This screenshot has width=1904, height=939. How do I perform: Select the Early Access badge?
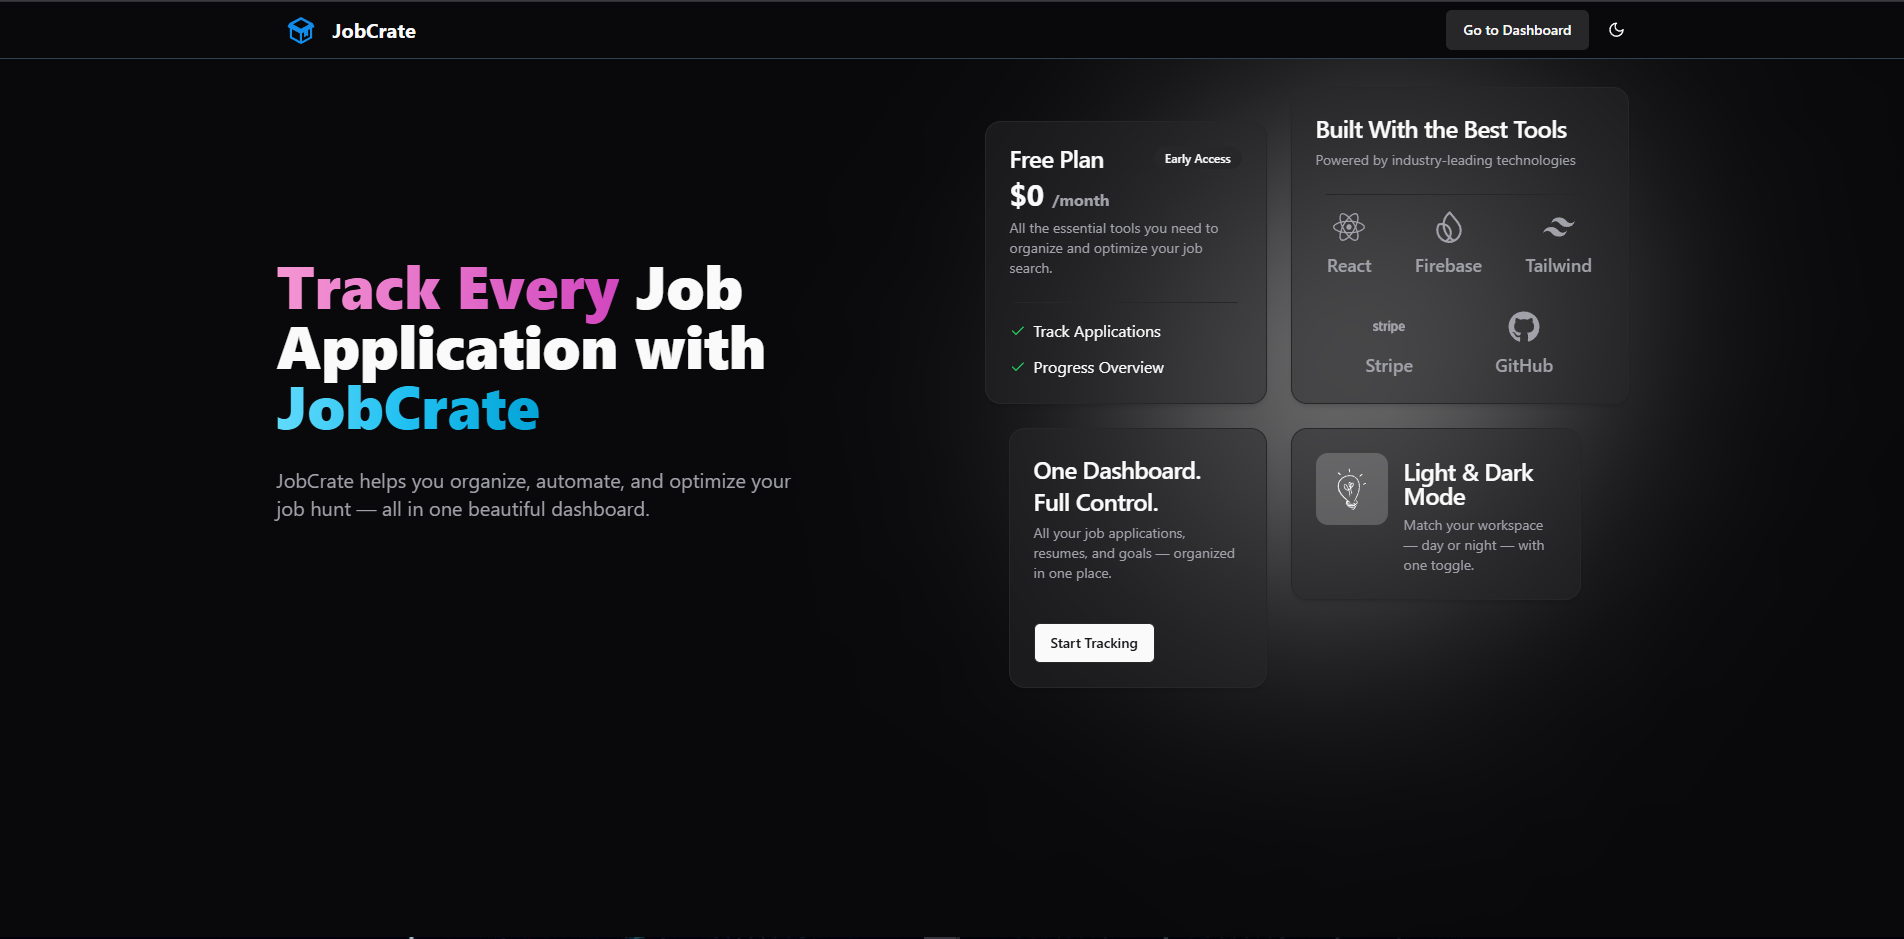pyautogui.click(x=1196, y=158)
